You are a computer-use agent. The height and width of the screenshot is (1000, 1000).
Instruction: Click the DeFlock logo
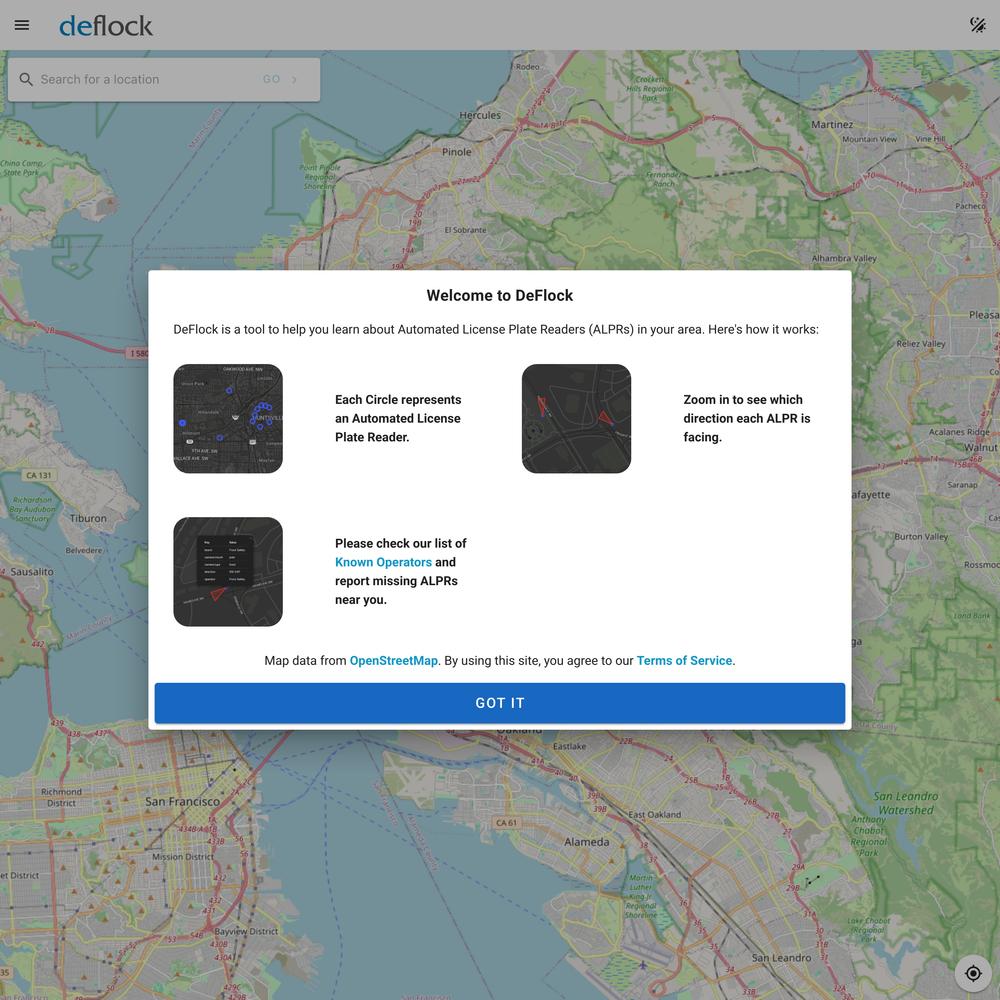click(x=106, y=26)
